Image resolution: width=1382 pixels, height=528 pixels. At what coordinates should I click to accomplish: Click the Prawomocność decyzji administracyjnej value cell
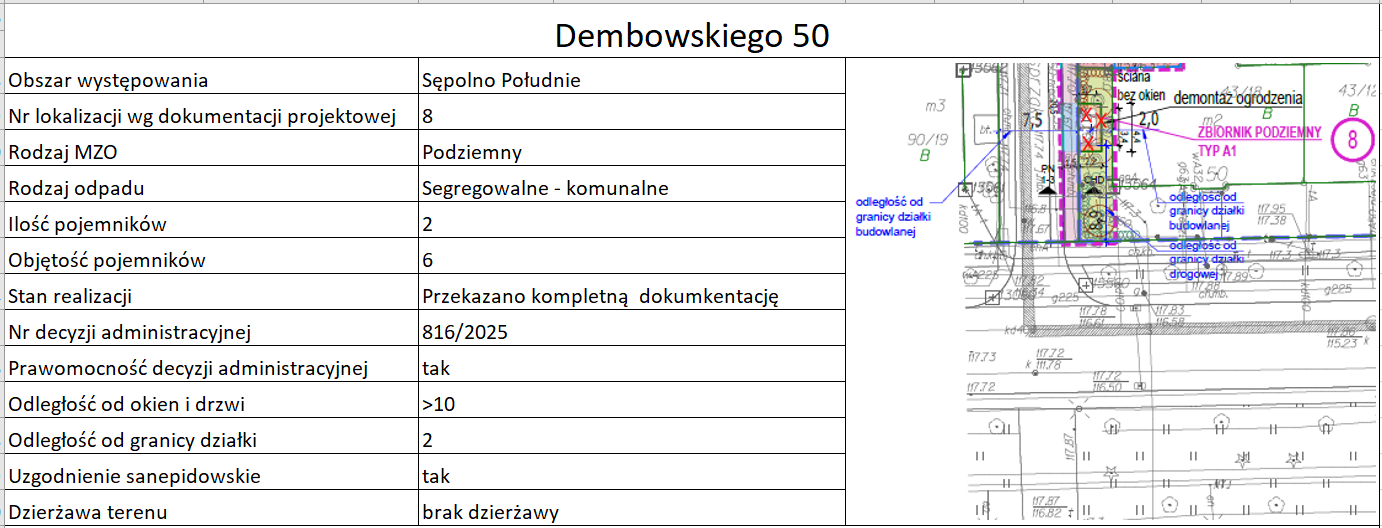click(436, 368)
